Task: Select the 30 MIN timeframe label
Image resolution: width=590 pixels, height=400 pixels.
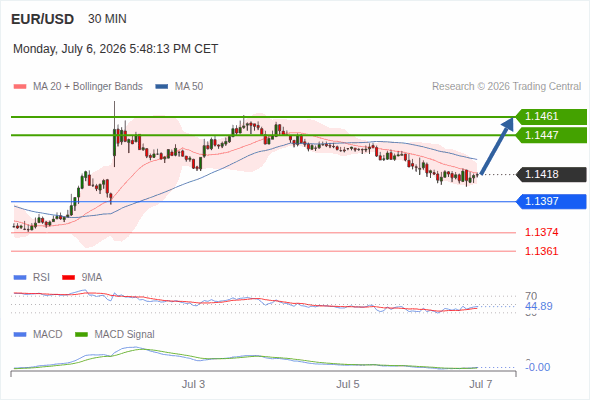Action: click(107, 19)
